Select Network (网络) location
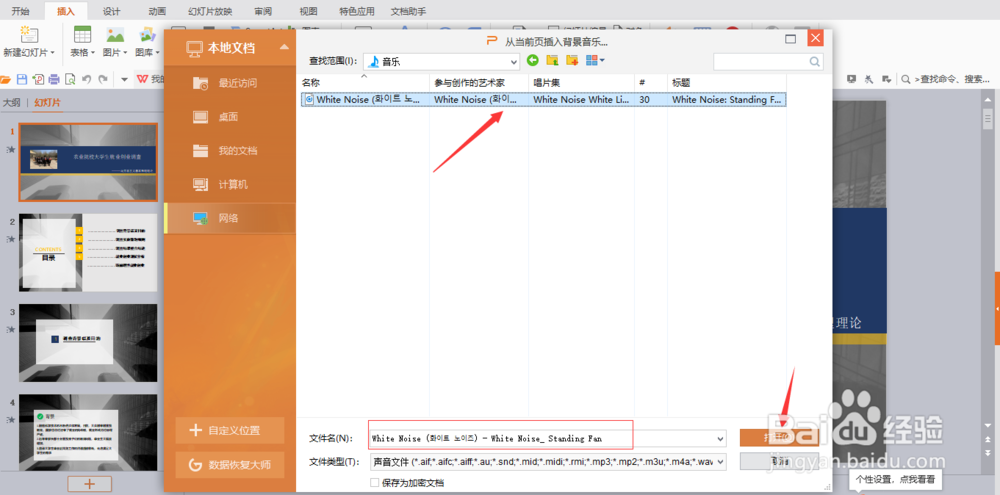 click(230, 218)
